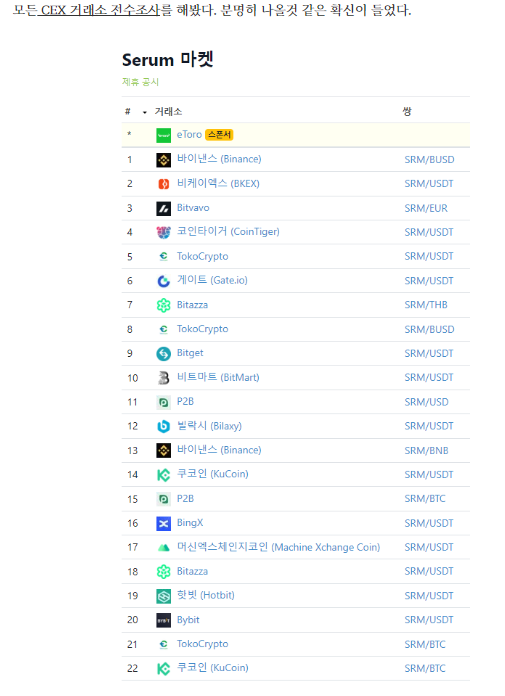Open the Bitvavo exchange link
Screen dimensions: 505x696
click(x=193, y=208)
